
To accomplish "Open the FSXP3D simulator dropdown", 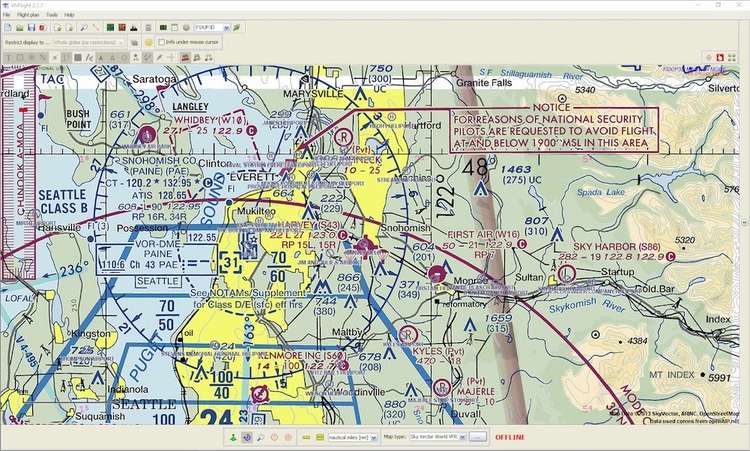I will click(212, 28).
